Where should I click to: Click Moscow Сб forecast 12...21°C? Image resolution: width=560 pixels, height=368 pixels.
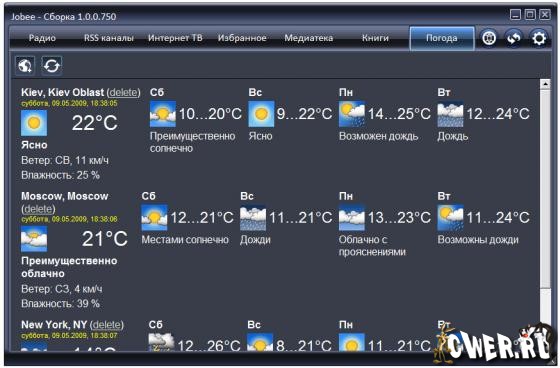202,218
